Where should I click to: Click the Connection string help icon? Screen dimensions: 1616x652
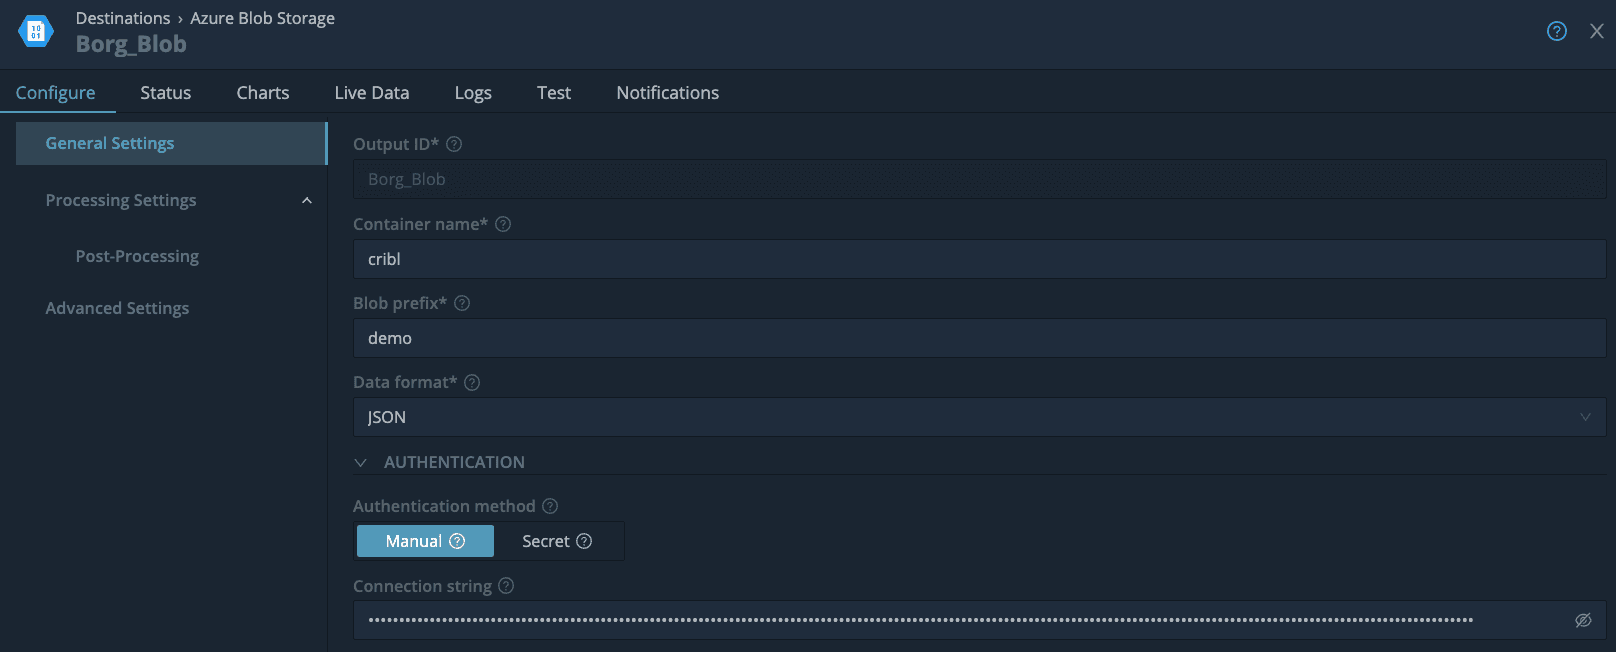point(506,586)
